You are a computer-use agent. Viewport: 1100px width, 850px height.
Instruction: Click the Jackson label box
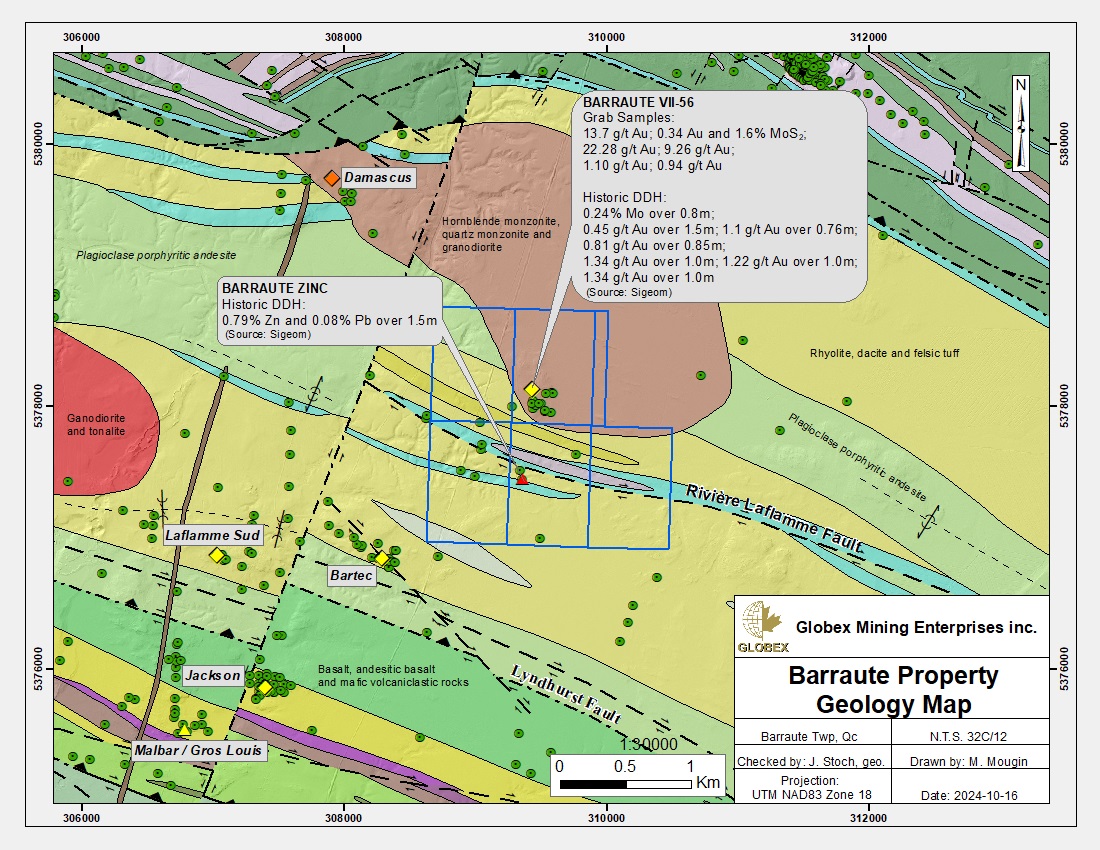pos(213,676)
